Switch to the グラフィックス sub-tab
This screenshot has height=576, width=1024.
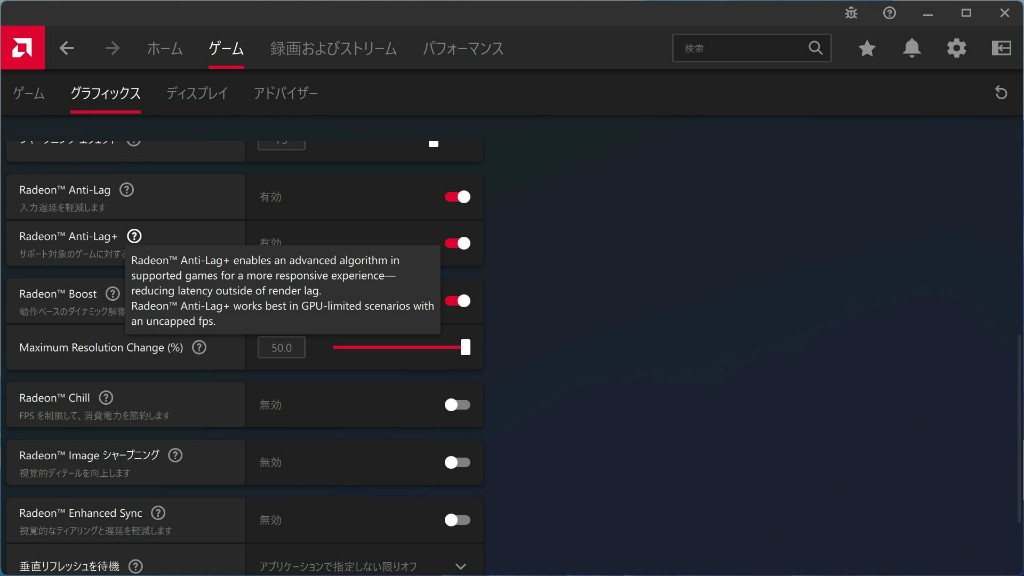point(105,93)
